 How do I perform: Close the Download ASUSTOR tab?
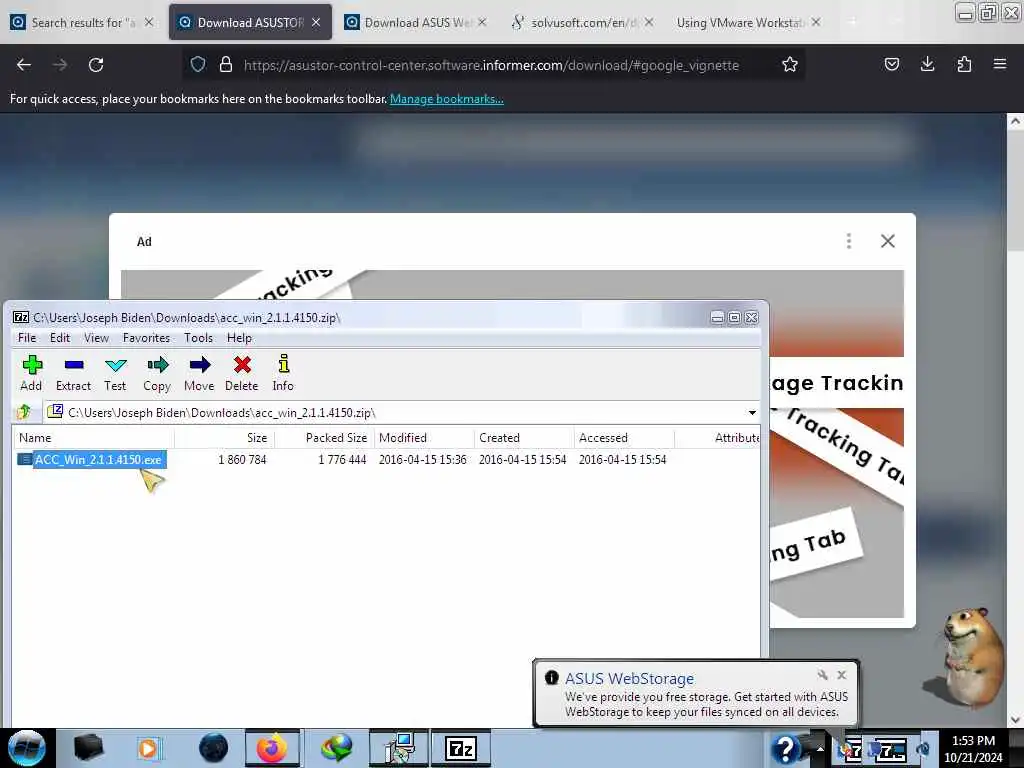[316, 22]
